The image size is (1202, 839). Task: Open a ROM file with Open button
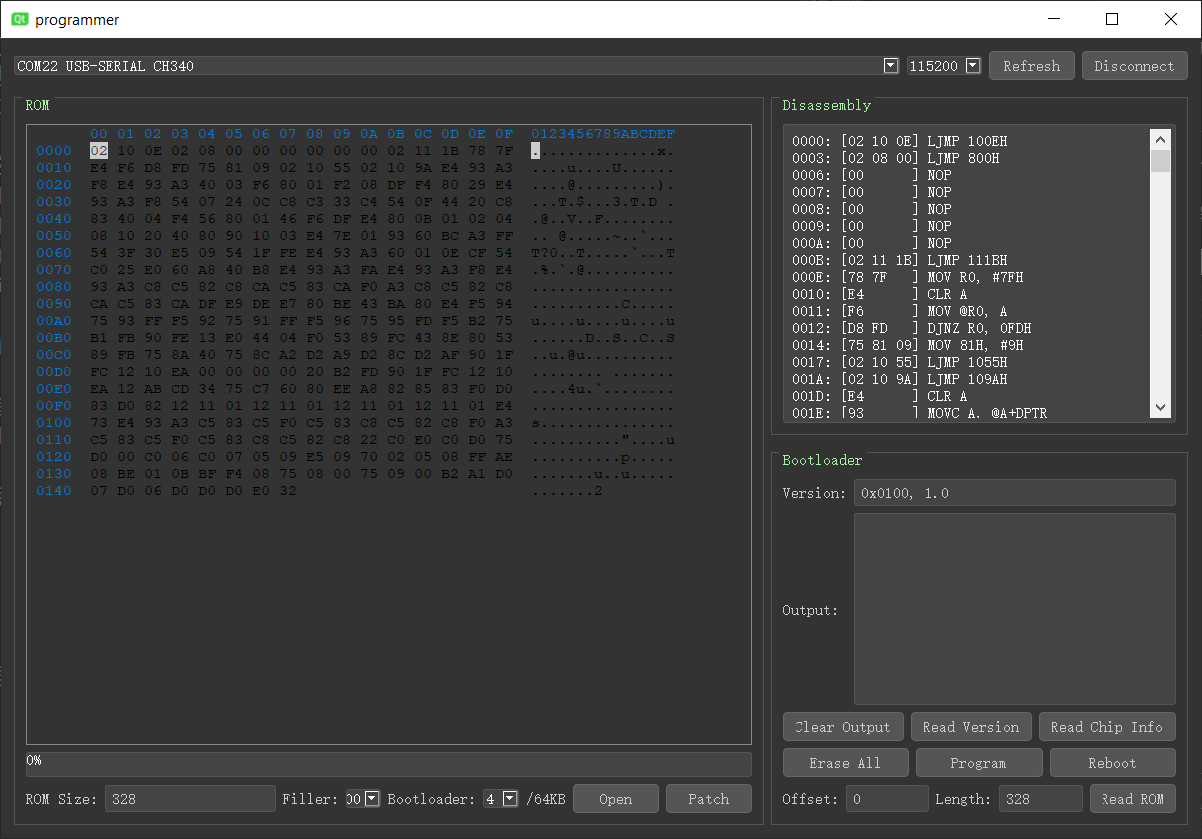pyautogui.click(x=616, y=798)
